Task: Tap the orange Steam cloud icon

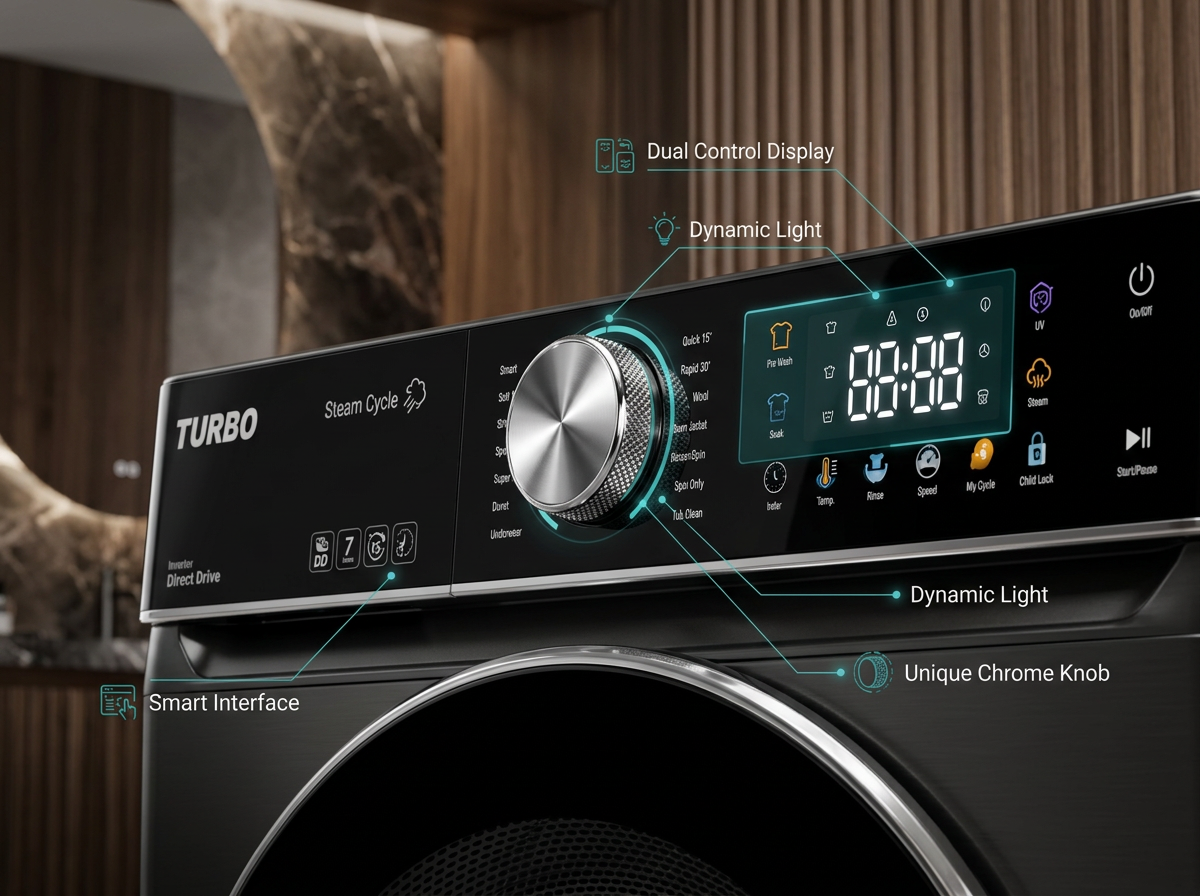Action: click(1038, 374)
